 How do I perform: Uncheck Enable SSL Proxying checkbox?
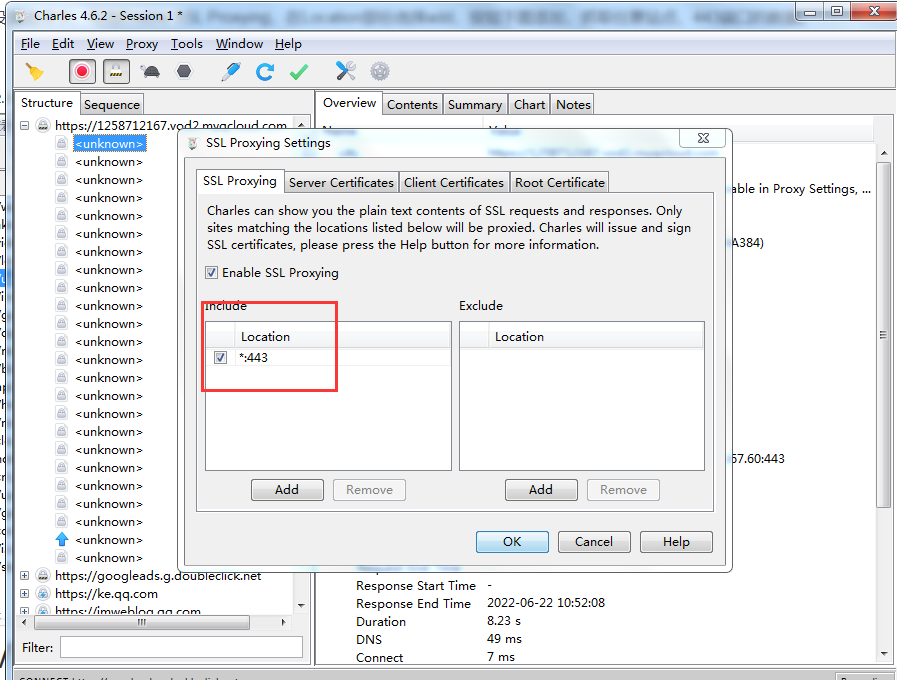click(212, 273)
